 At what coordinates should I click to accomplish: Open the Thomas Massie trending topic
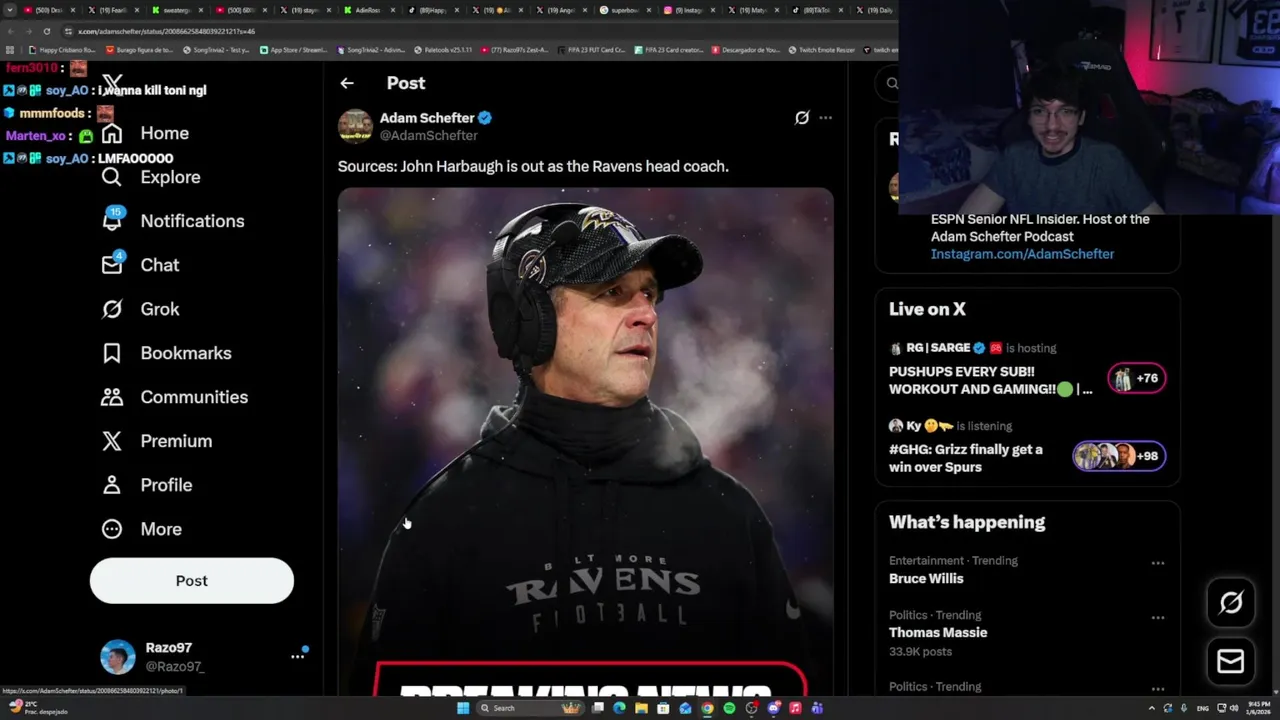(938, 632)
